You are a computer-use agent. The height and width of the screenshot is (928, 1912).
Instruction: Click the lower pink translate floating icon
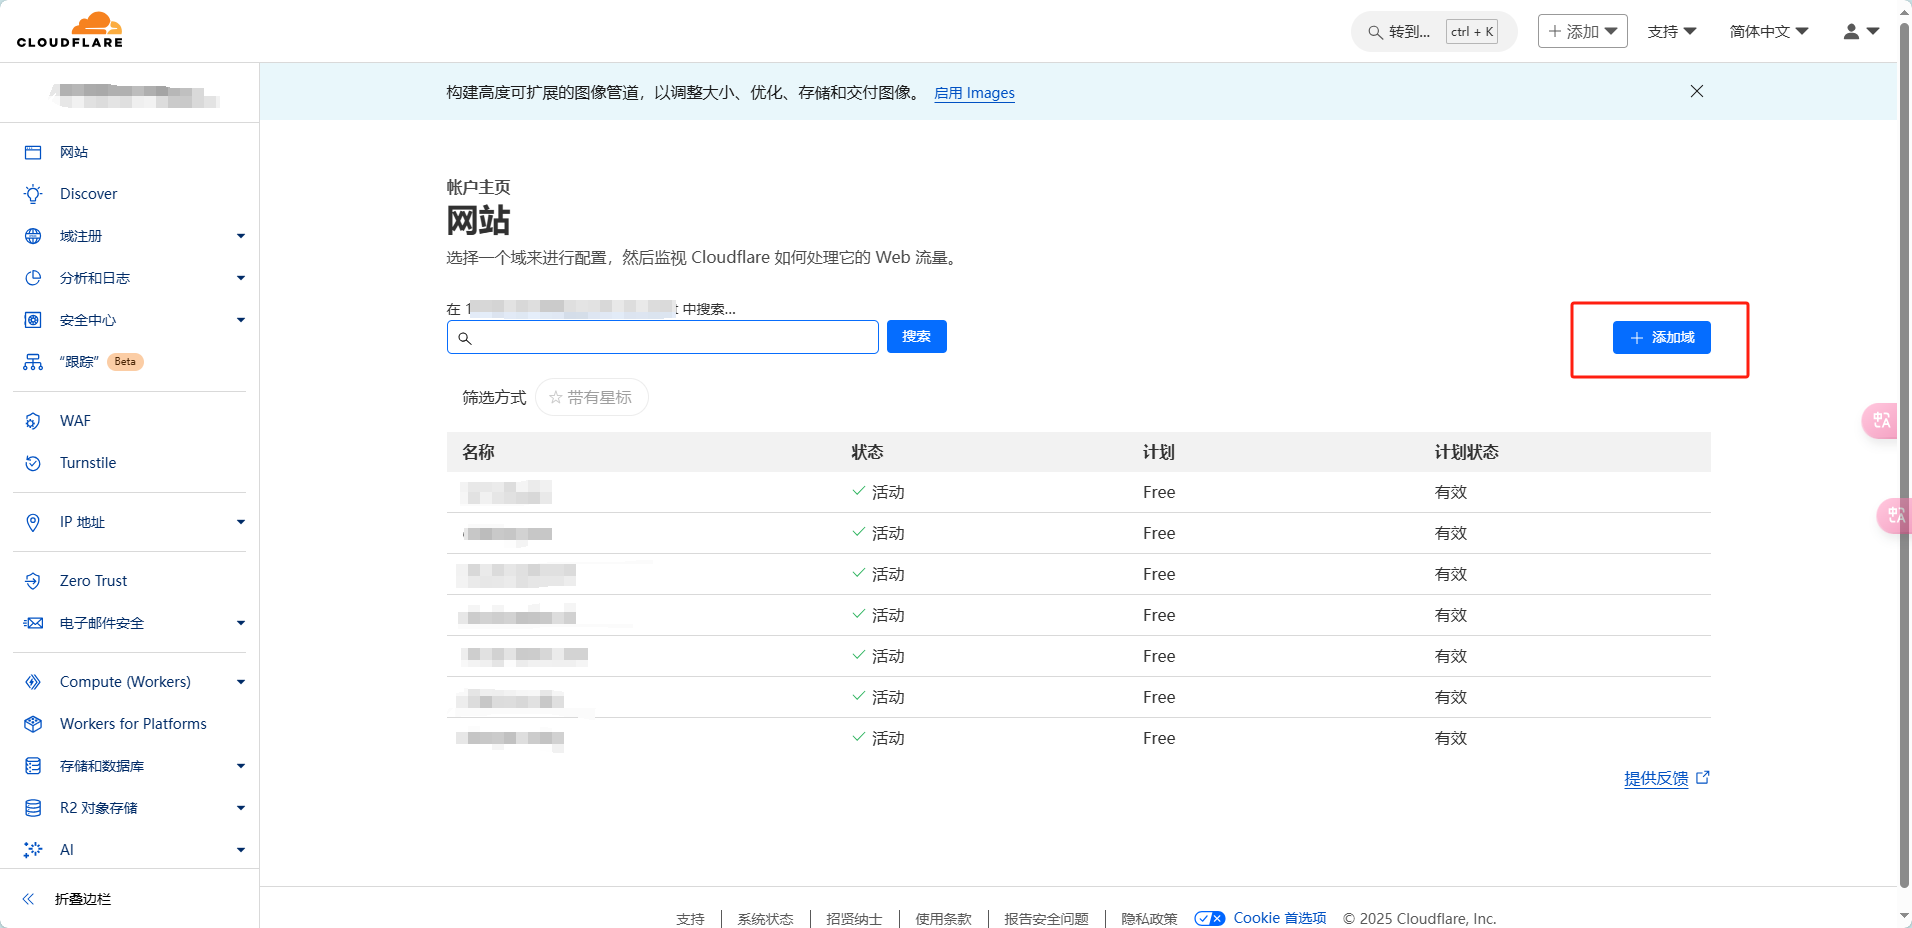pyautogui.click(x=1895, y=515)
